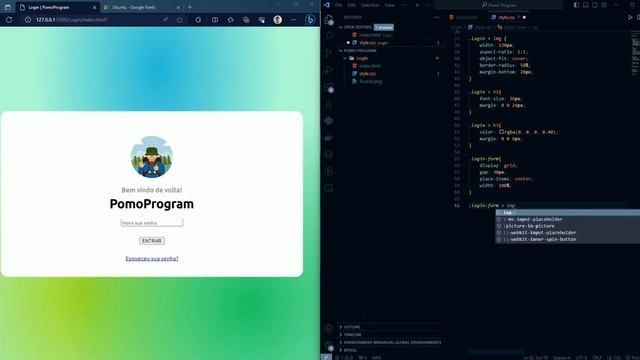
Task: Open the View menu in VS Code
Action: (x=390, y=5)
